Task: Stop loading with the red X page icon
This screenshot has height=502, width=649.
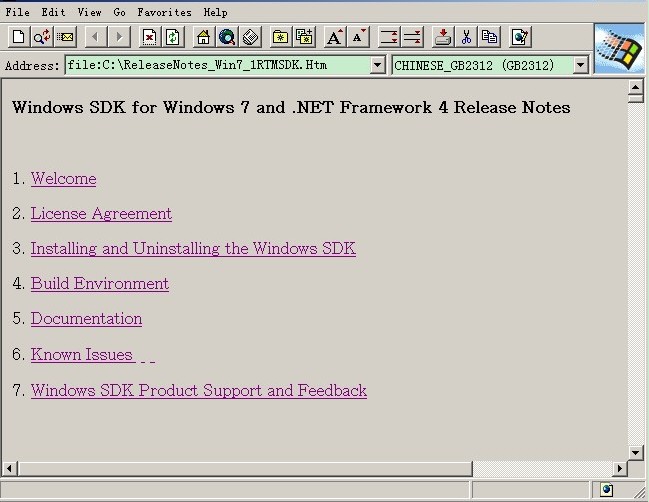Action: click(149, 37)
